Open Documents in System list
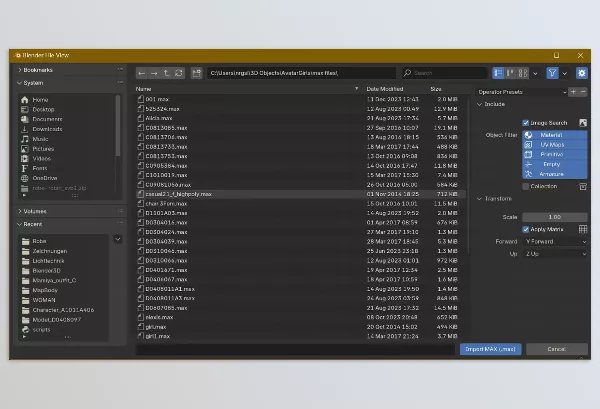The width and height of the screenshot is (600, 409). click(67, 119)
